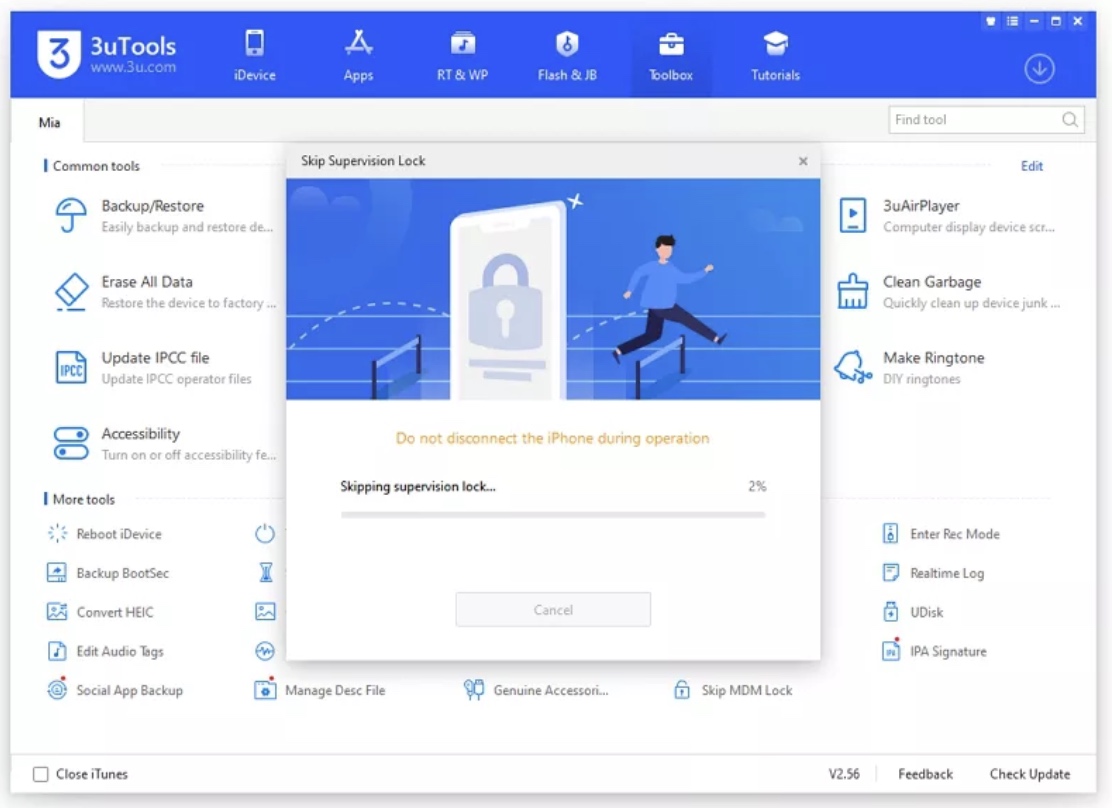Open the IPA Signature icon
The image size is (1112, 808).
891,651
